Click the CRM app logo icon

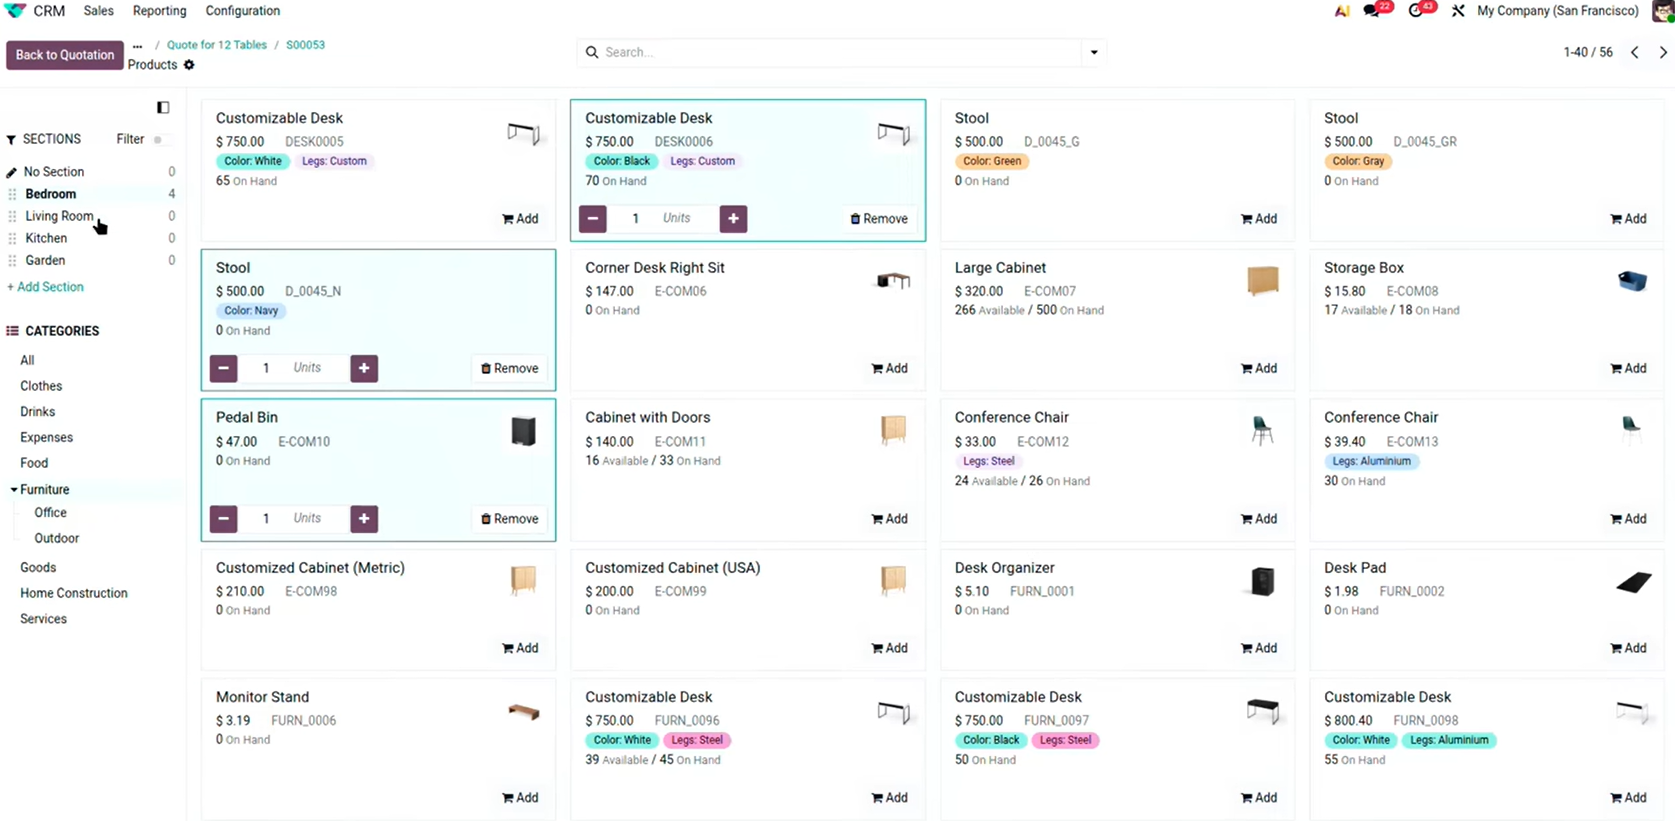[16, 10]
